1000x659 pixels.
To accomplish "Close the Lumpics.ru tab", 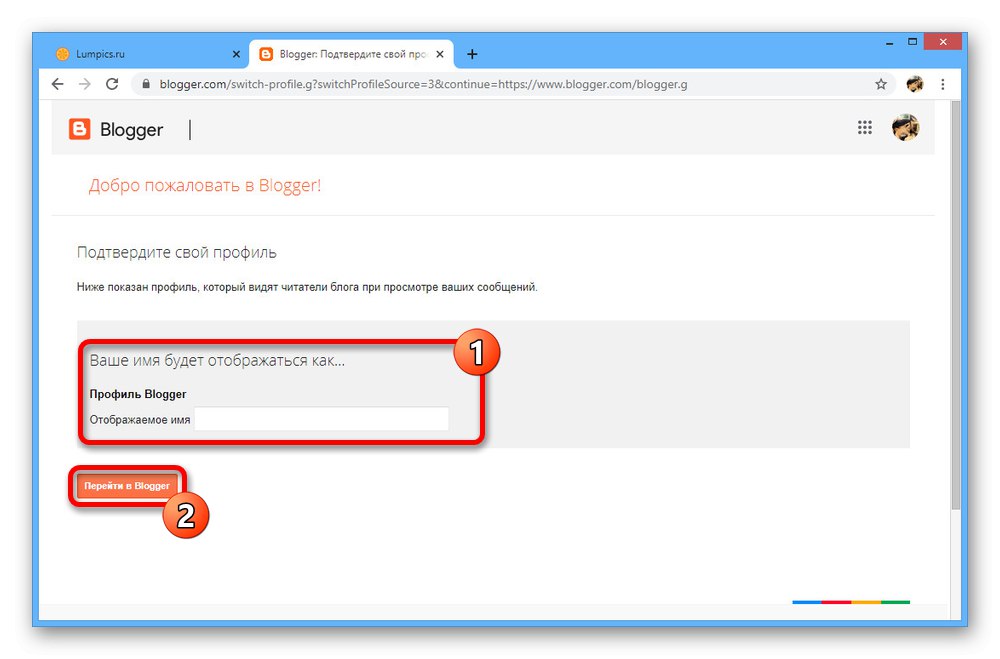I will point(236,54).
